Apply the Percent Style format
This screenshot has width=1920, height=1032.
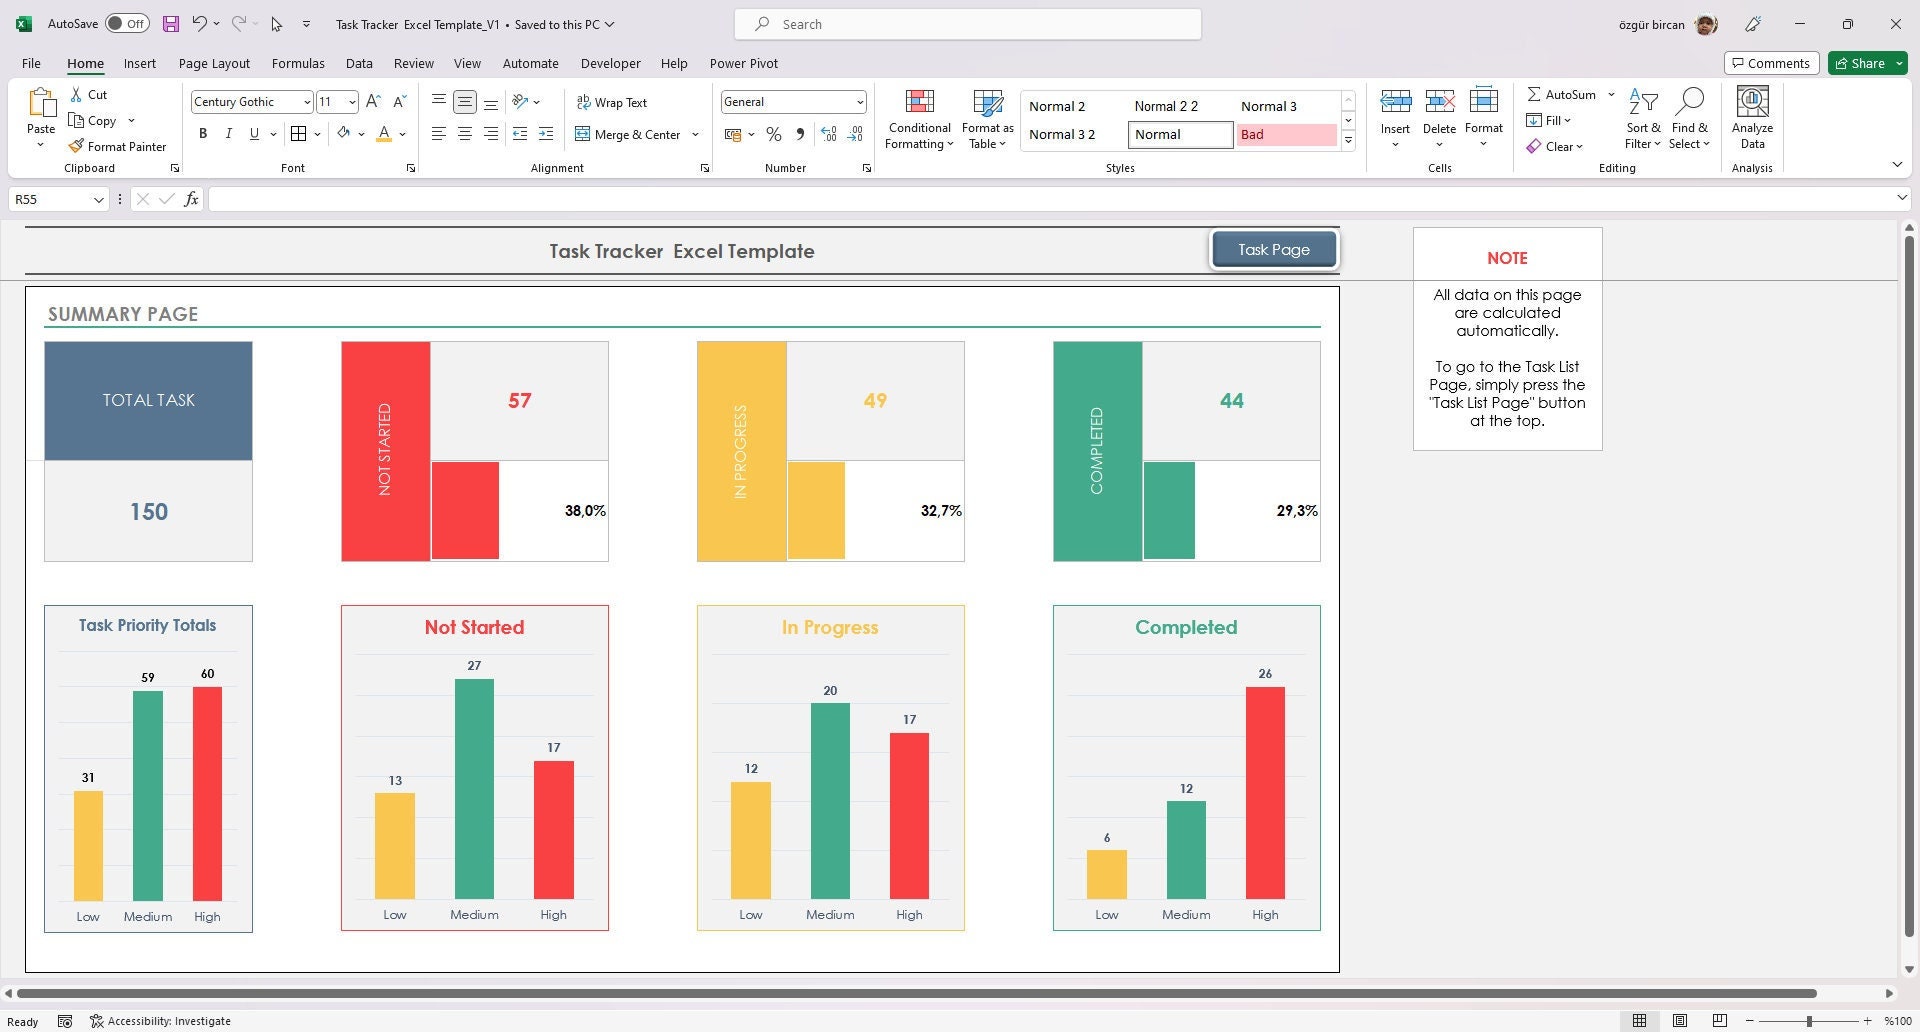click(x=773, y=134)
